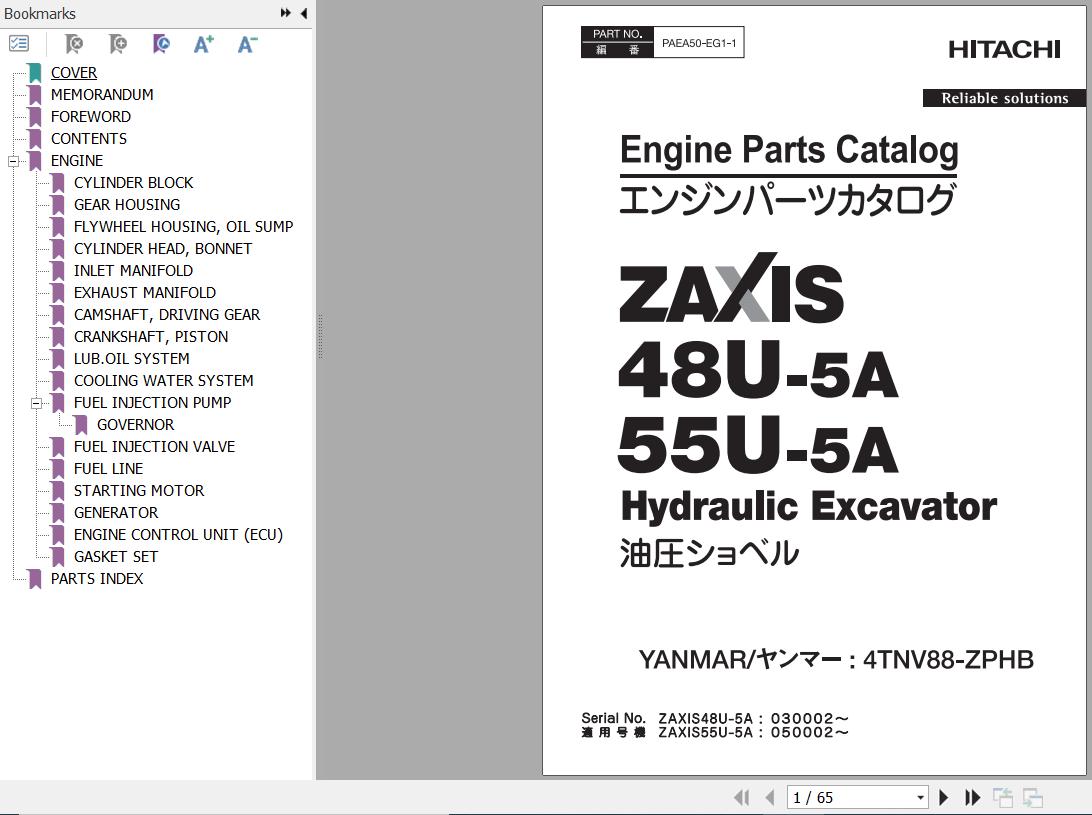The height and width of the screenshot is (815, 1092).
Task: Click the ZAXIS48U-5A serial number line
Action: pos(754,718)
